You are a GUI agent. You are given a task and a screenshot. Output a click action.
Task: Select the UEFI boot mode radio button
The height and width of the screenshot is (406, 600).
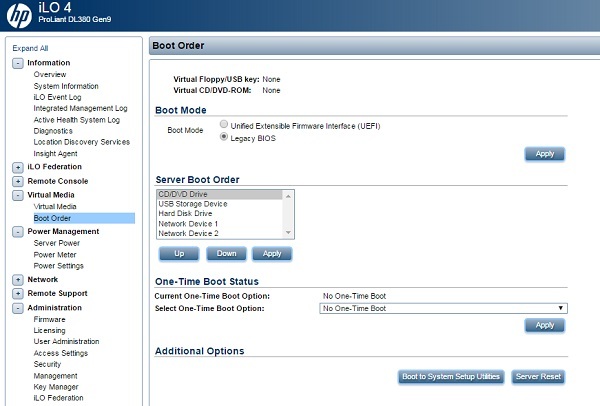tap(224, 124)
